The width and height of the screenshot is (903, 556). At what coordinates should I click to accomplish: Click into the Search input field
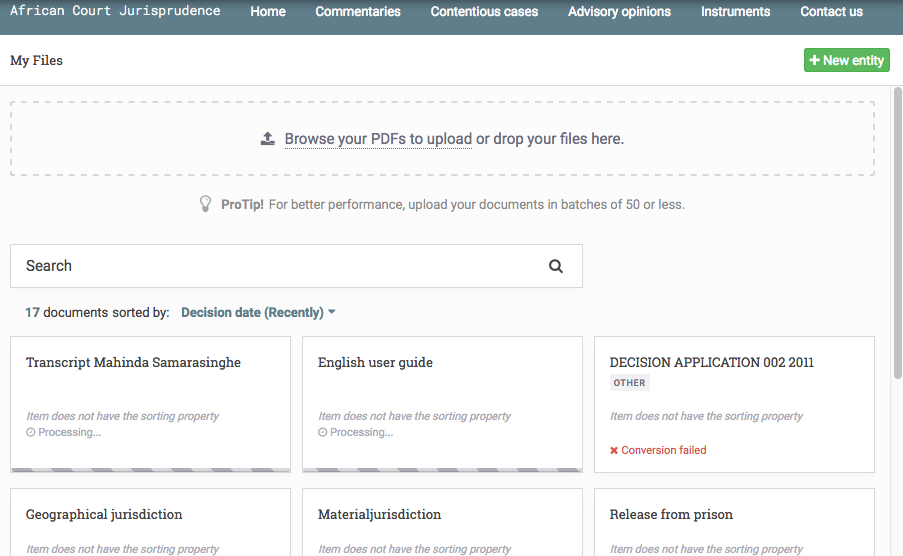point(296,266)
